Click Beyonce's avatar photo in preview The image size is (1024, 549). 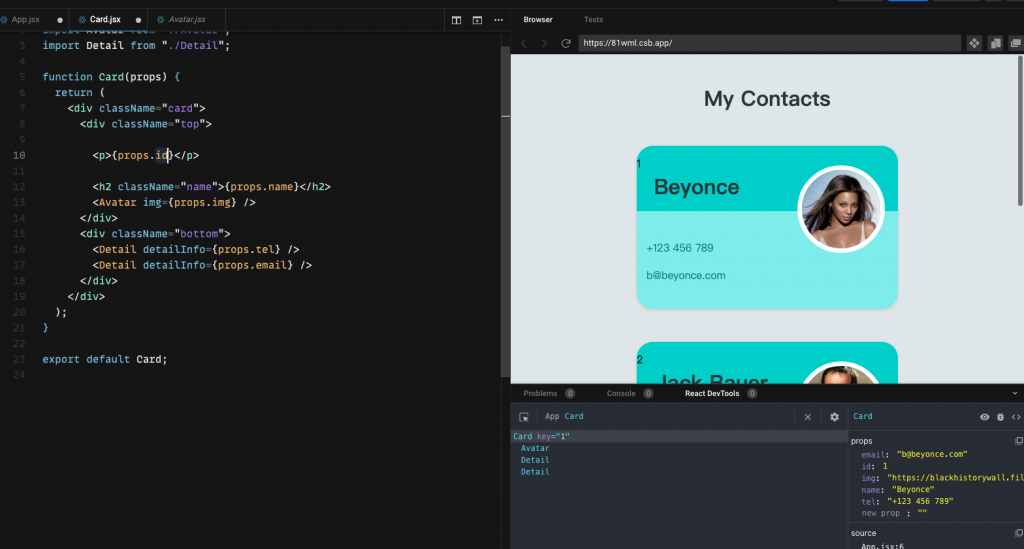[x=840, y=209]
